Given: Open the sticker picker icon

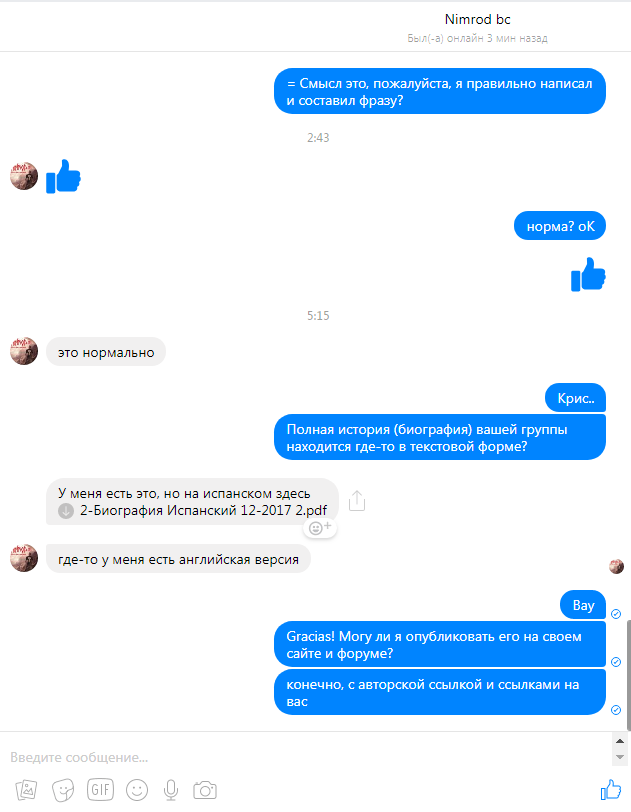Looking at the screenshot, I should (x=63, y=790).
